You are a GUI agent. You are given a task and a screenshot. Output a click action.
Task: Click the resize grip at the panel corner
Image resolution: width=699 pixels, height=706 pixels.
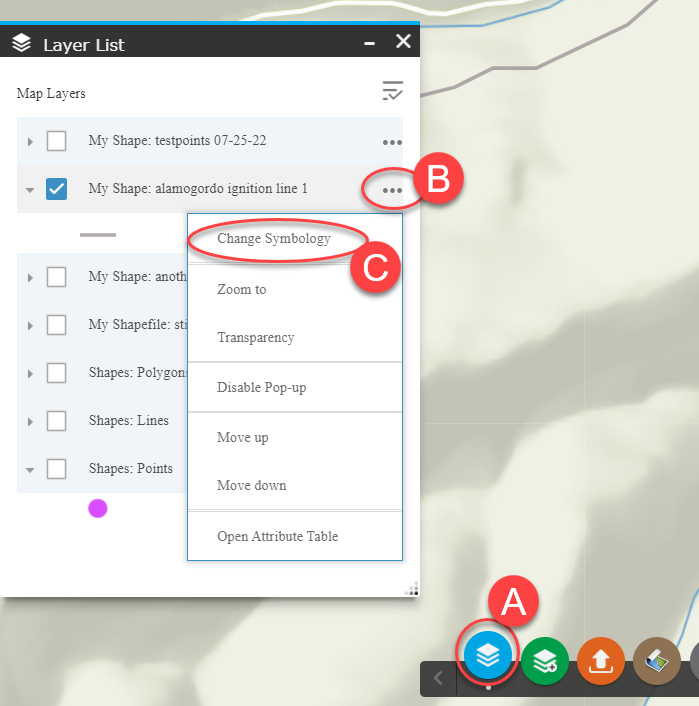412,589
